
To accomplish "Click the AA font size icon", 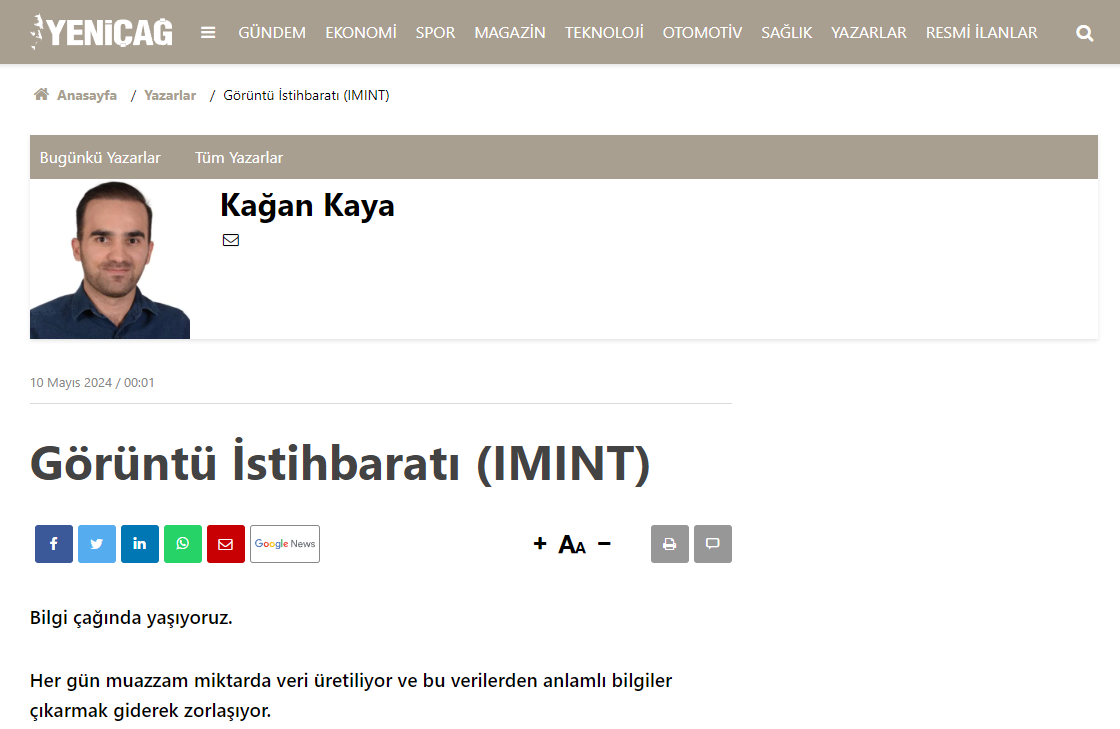I will [x=572, y=545].
